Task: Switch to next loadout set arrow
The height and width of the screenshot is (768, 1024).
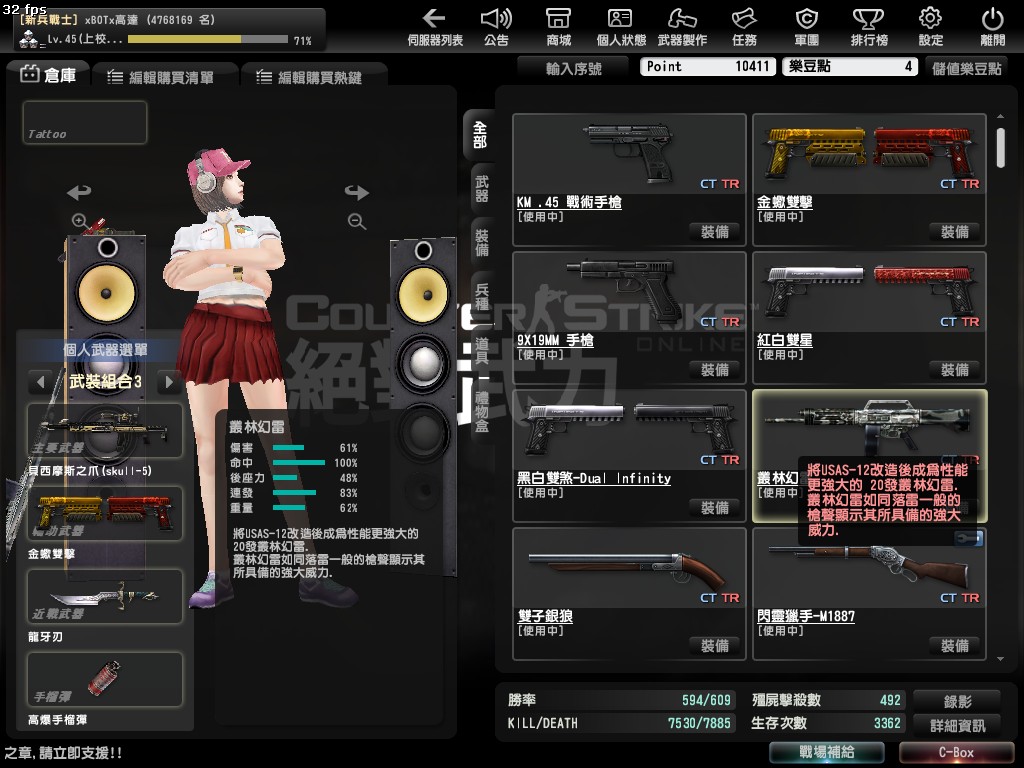Action: point(169,381)
